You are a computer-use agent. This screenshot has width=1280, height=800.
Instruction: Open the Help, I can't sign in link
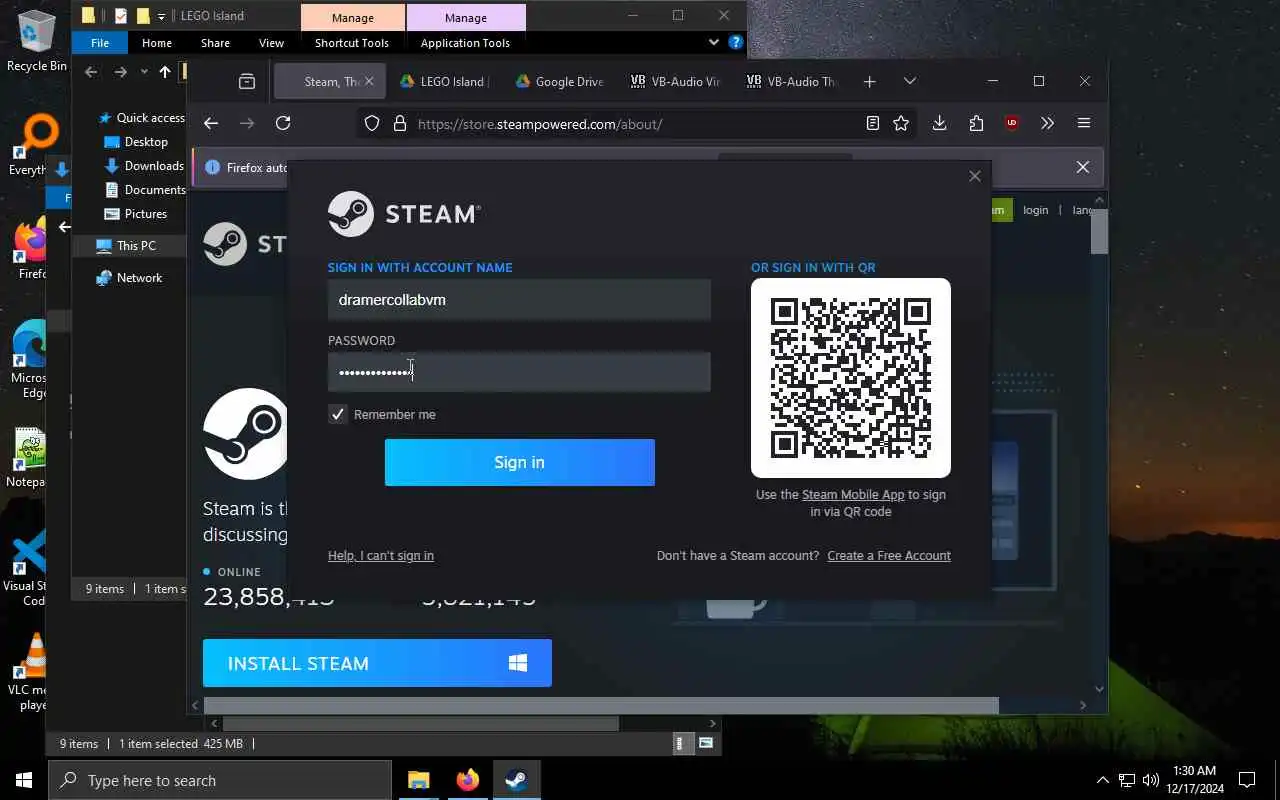click(381, 555)
